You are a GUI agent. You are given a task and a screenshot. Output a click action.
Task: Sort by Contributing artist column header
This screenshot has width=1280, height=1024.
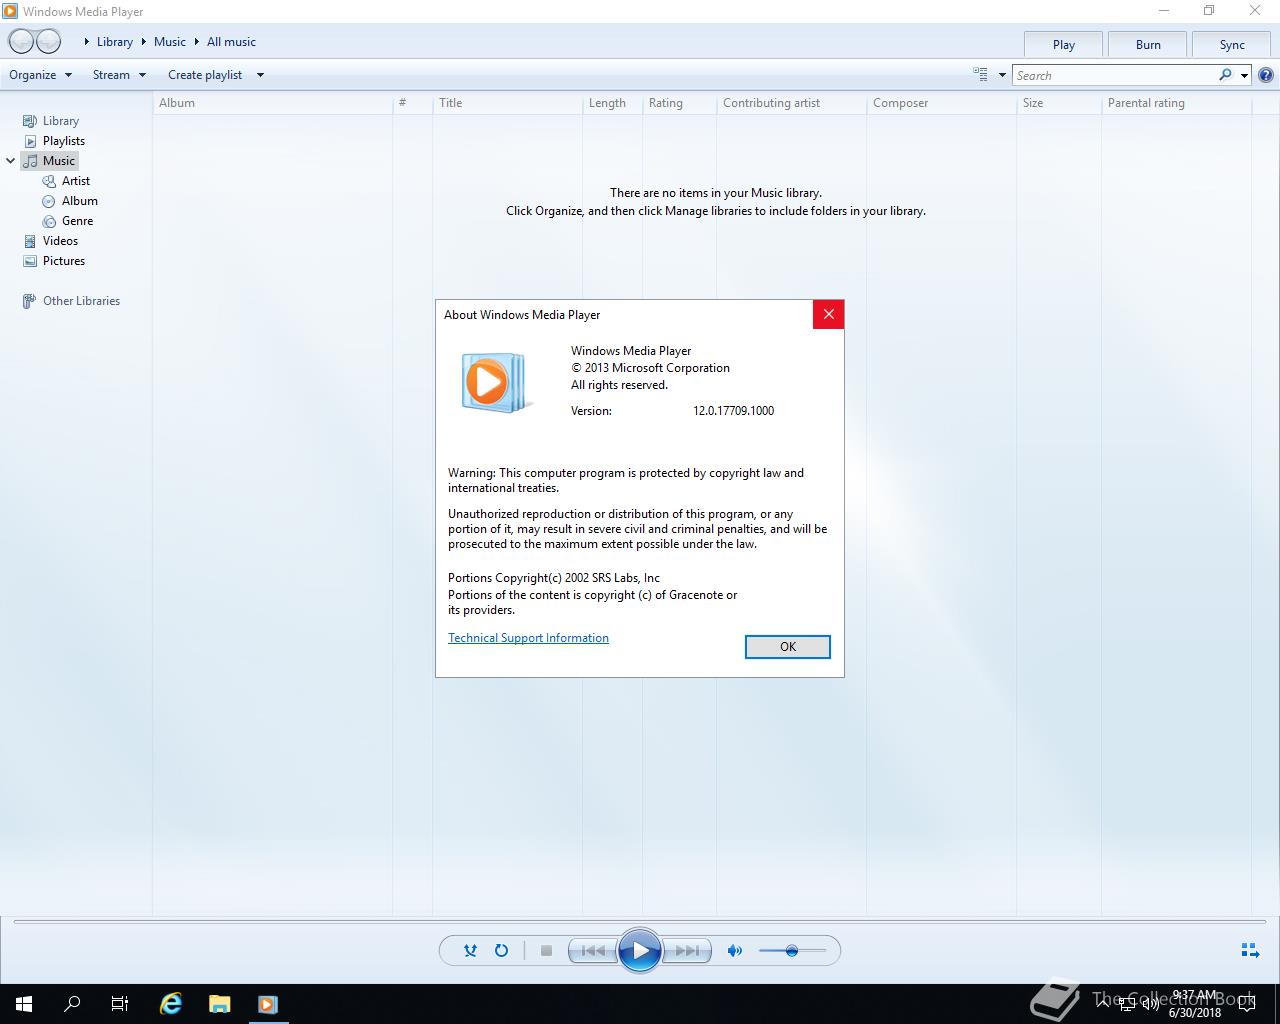791,103
